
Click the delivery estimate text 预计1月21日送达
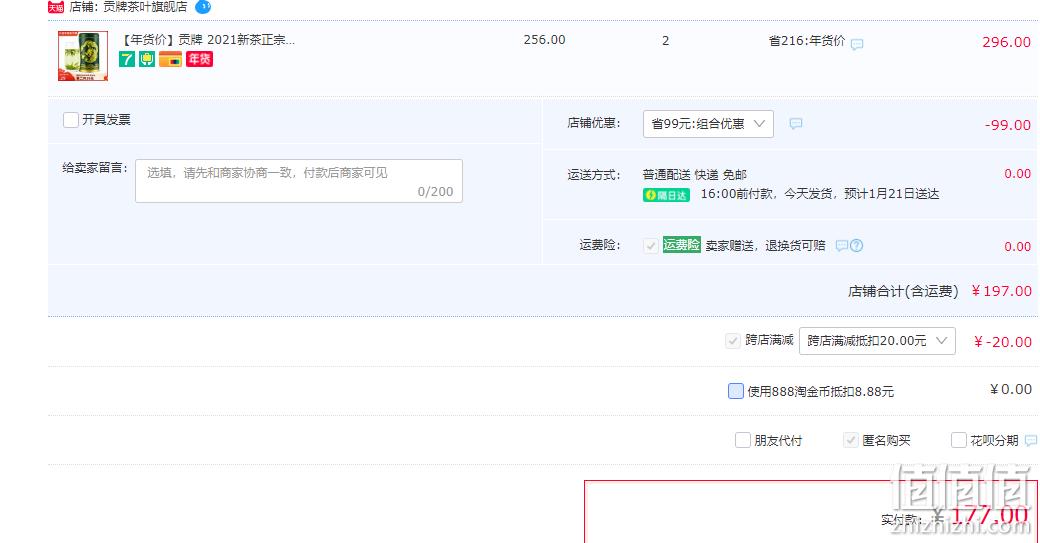click(891, 194)
